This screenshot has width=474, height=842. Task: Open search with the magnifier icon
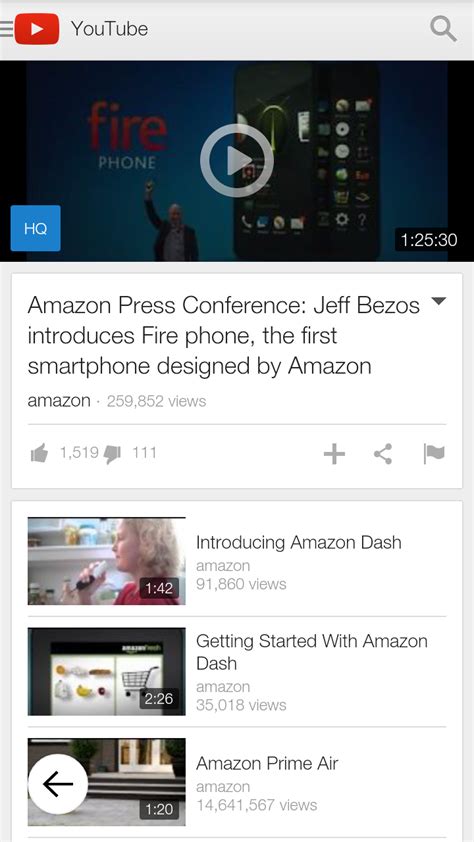click(443, 29)
